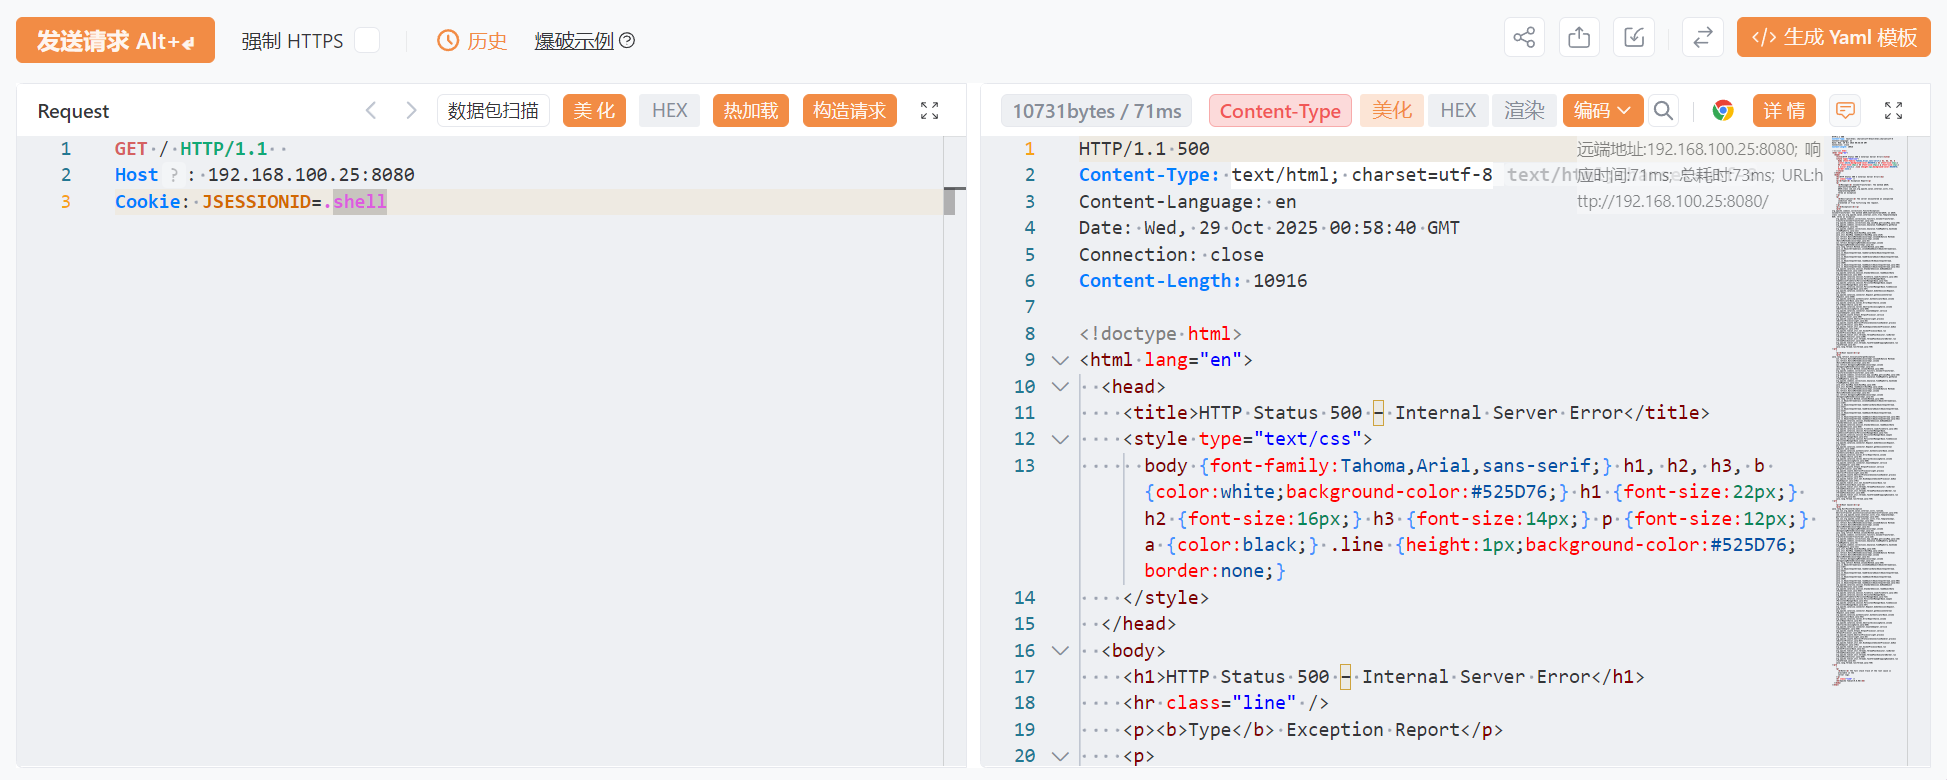Click the import icon in top toolbar
Viewport: 1947px width, 780px height.
1634,38
